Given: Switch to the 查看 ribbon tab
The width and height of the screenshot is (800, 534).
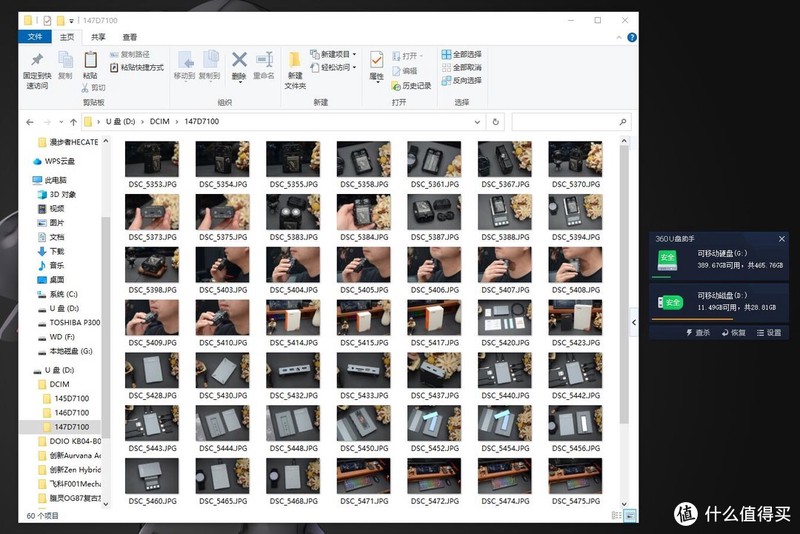Looking at the screenshot, I should (130, 37).
